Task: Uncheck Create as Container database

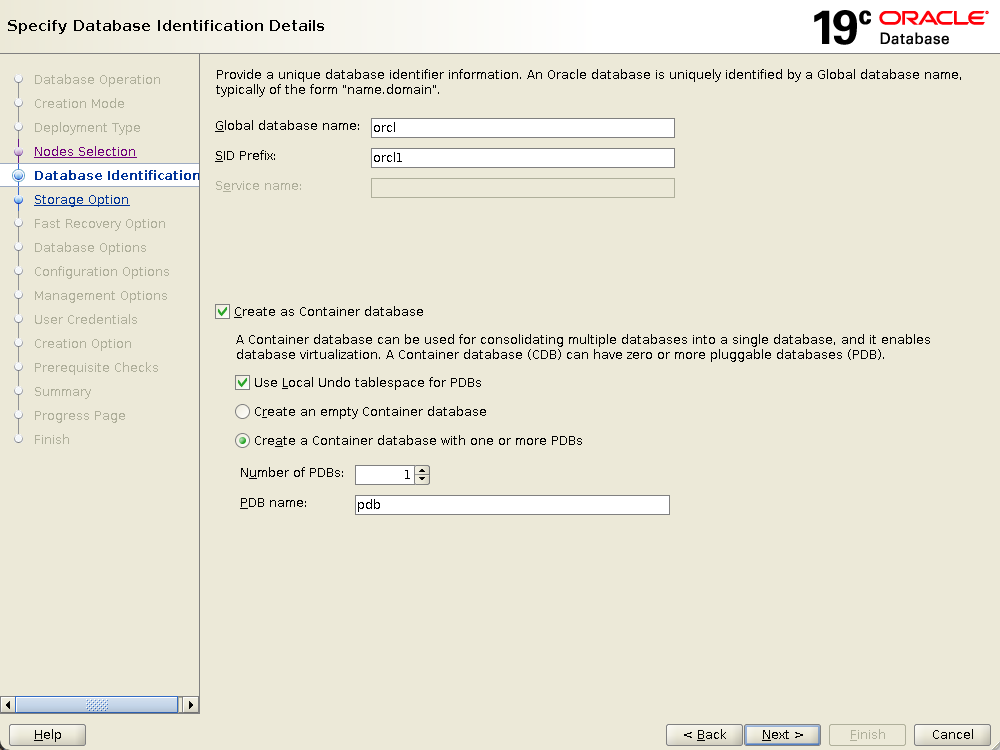Action: (x=223, y=312)
